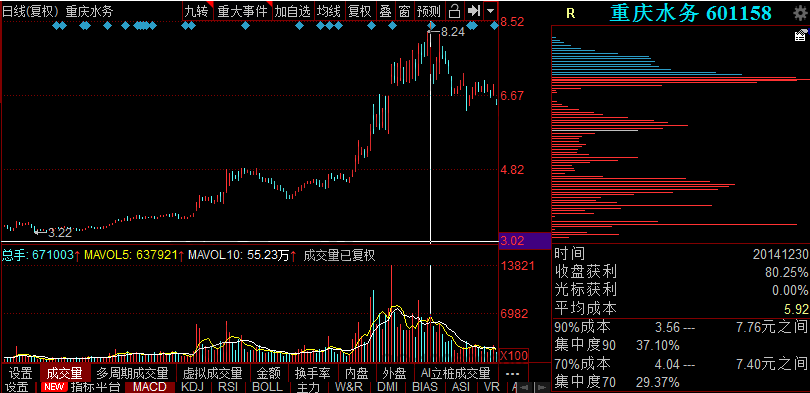Select the VR indicator tab
Viewport: 810px width, 393px height.
pos(491,387)
